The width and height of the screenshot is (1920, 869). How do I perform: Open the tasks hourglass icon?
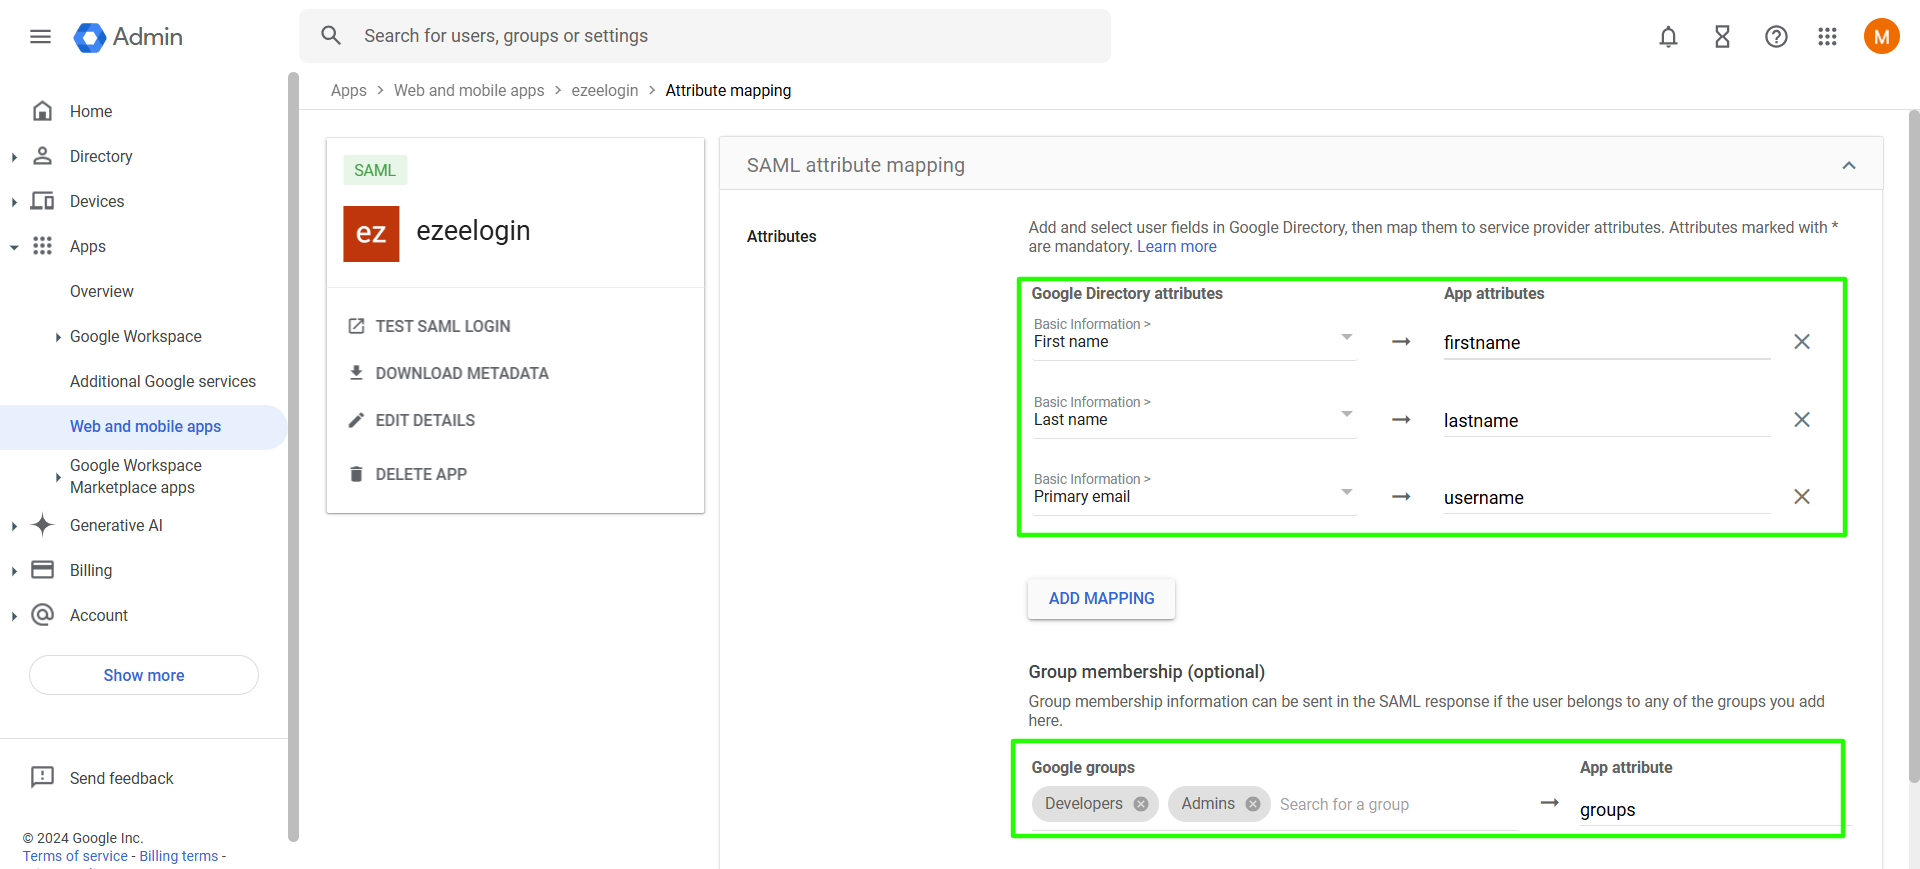point(1722,37)
